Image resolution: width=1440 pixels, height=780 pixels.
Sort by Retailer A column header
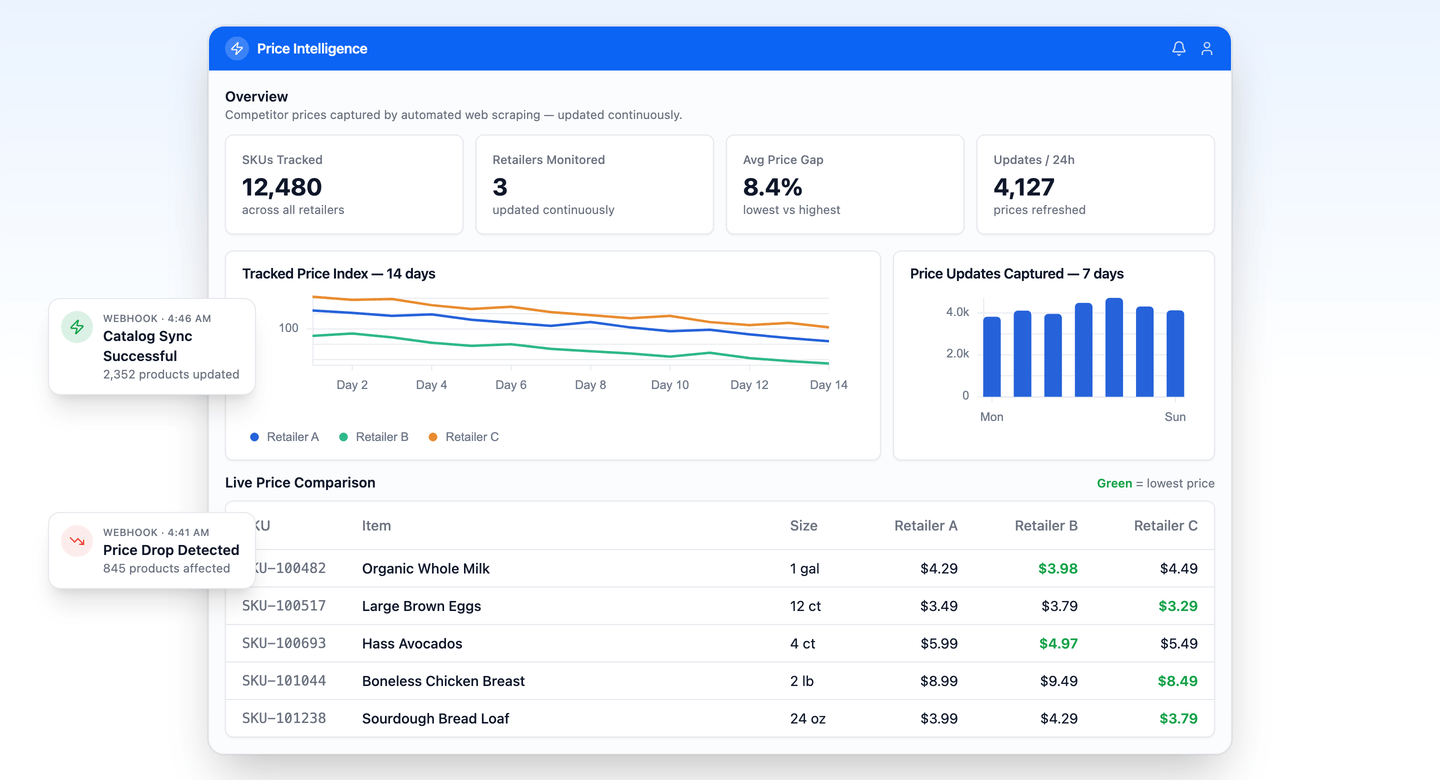point(926,525)
